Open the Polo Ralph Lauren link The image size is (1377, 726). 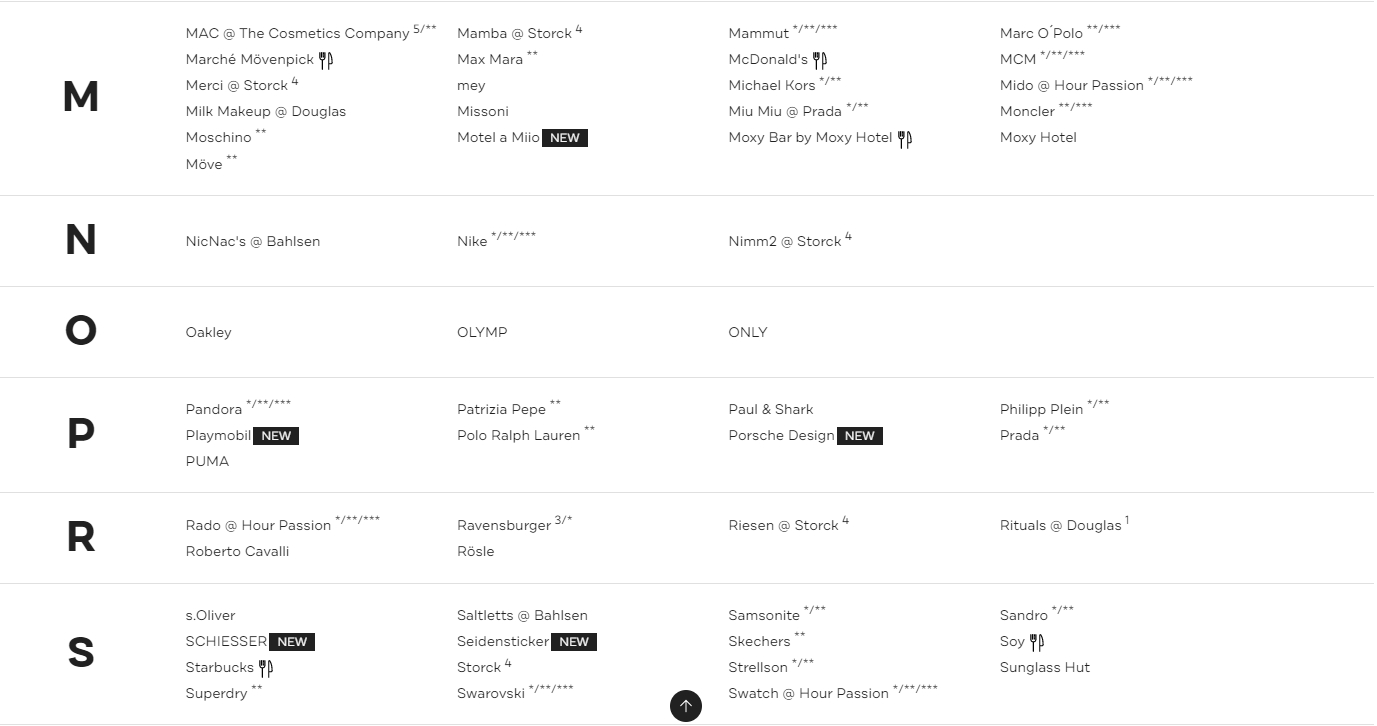[x=518, y=435]
